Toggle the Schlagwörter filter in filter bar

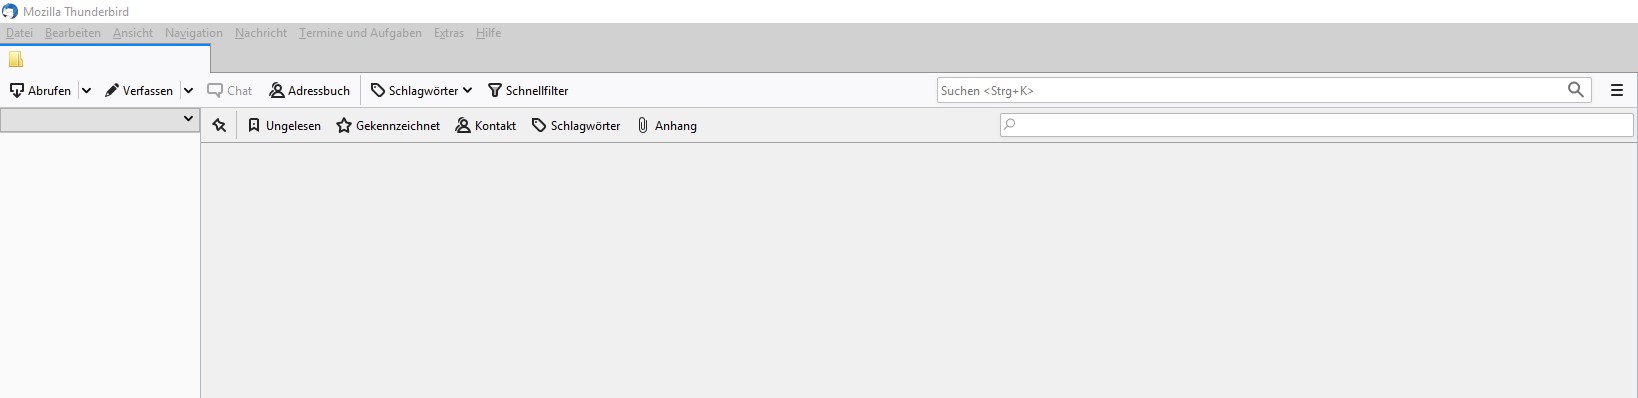(576, 125)
